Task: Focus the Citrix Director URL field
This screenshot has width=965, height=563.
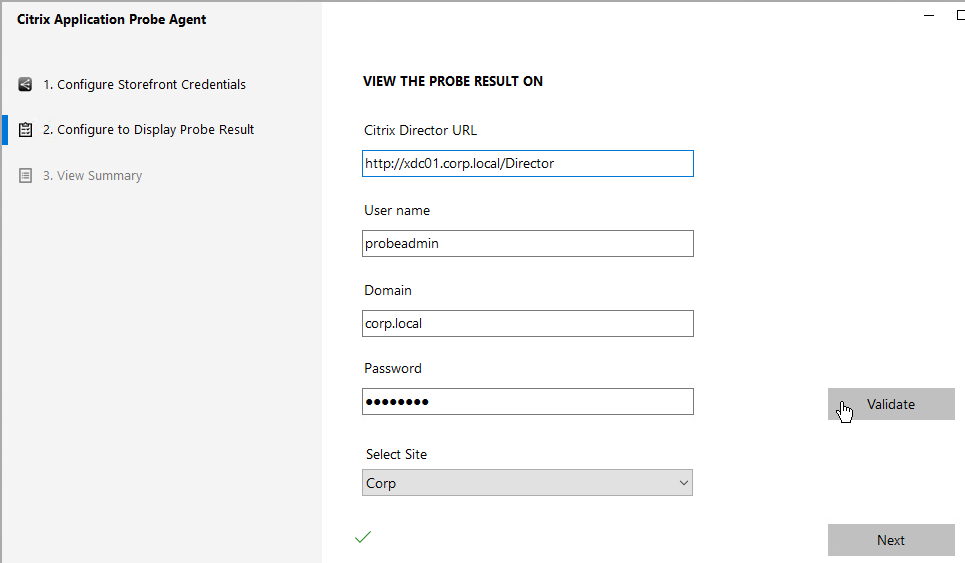Action: 527,164
